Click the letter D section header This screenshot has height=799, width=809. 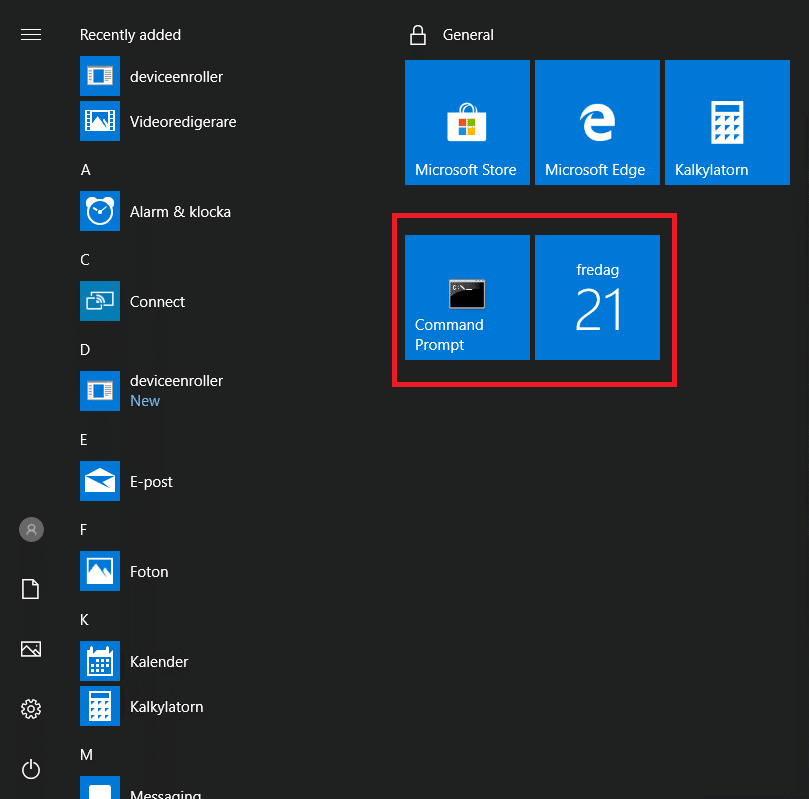pos(85,350)
